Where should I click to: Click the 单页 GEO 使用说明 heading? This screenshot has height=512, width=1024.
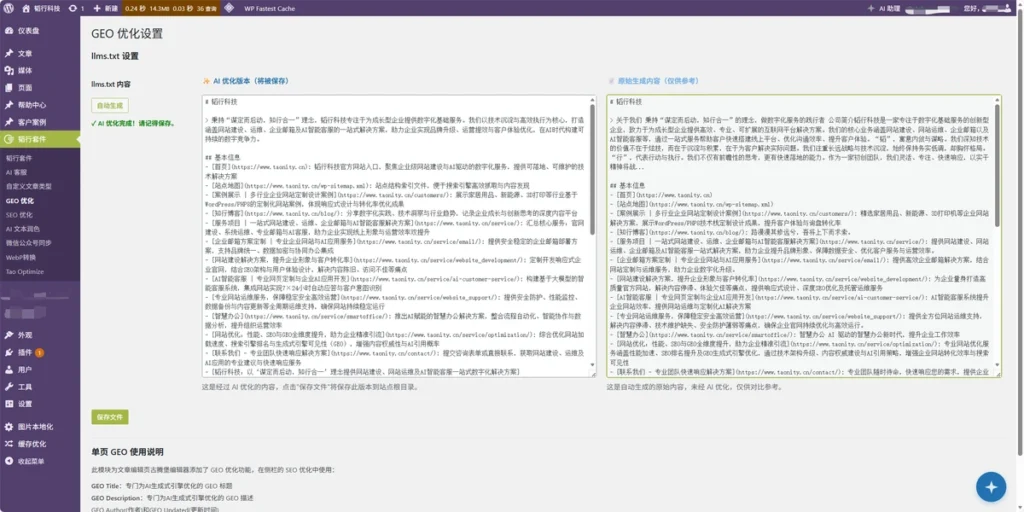[127, 452]
